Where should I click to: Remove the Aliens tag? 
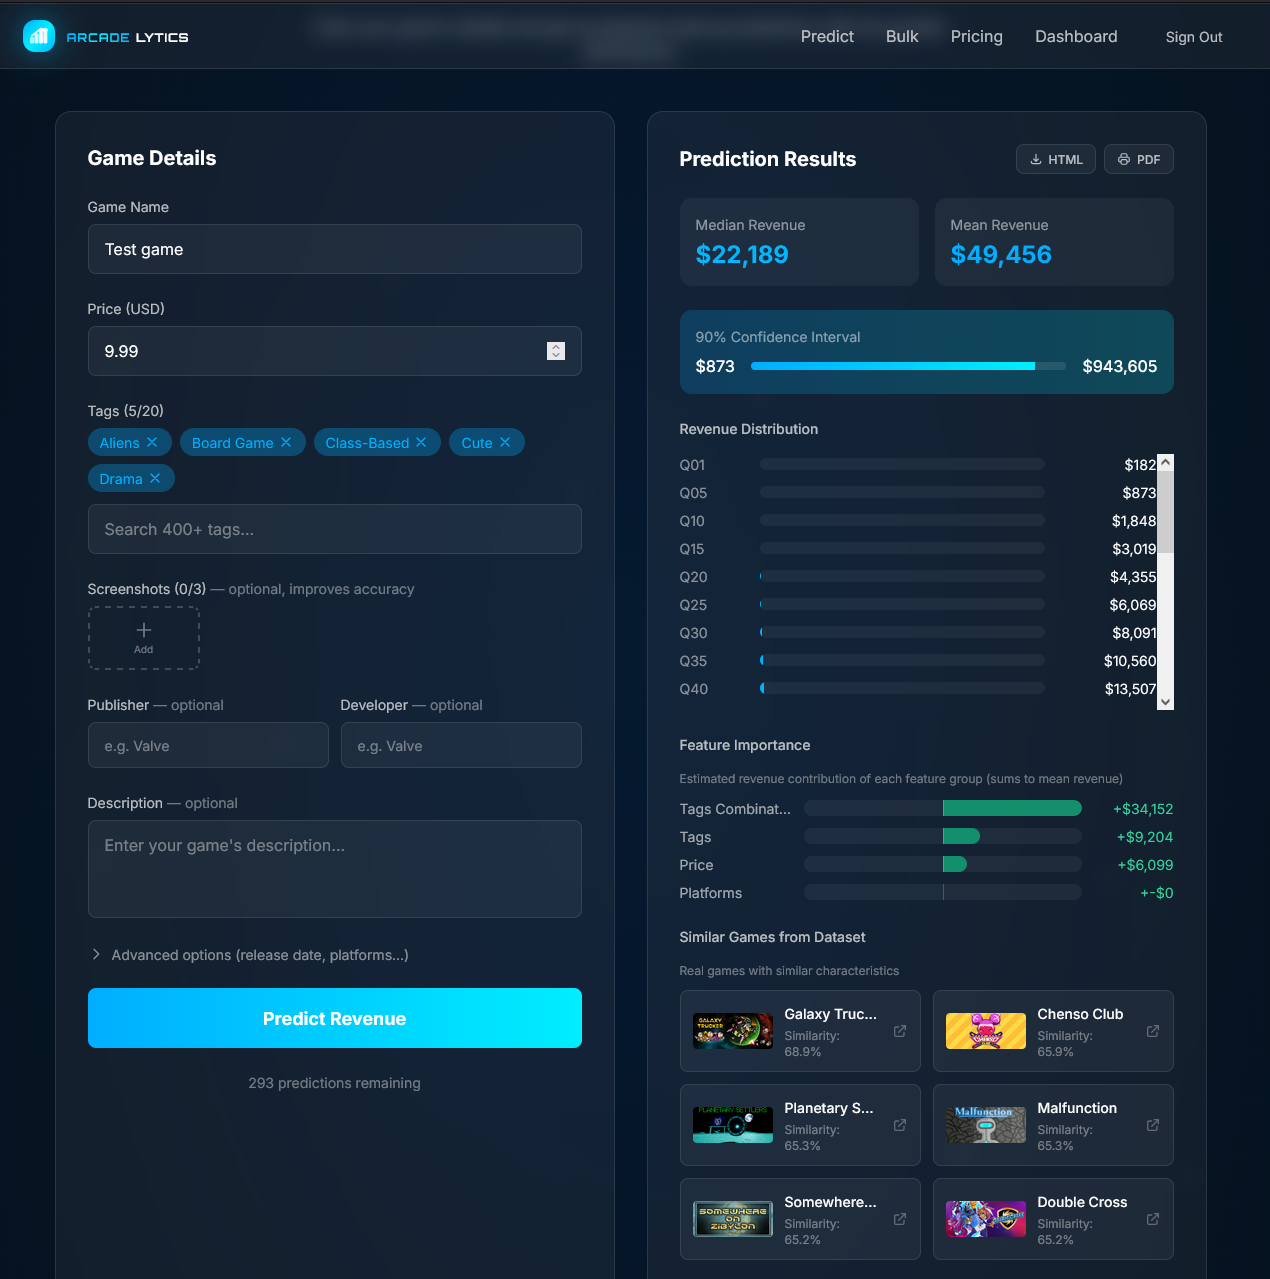152,442
